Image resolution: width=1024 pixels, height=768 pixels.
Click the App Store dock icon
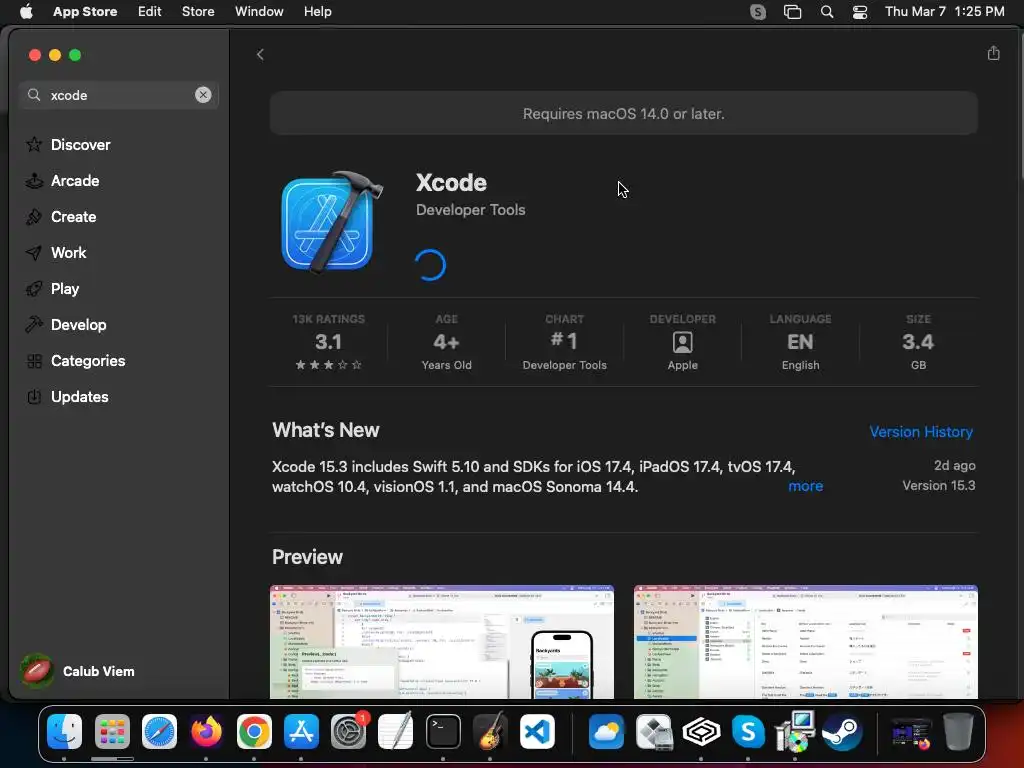301,731
